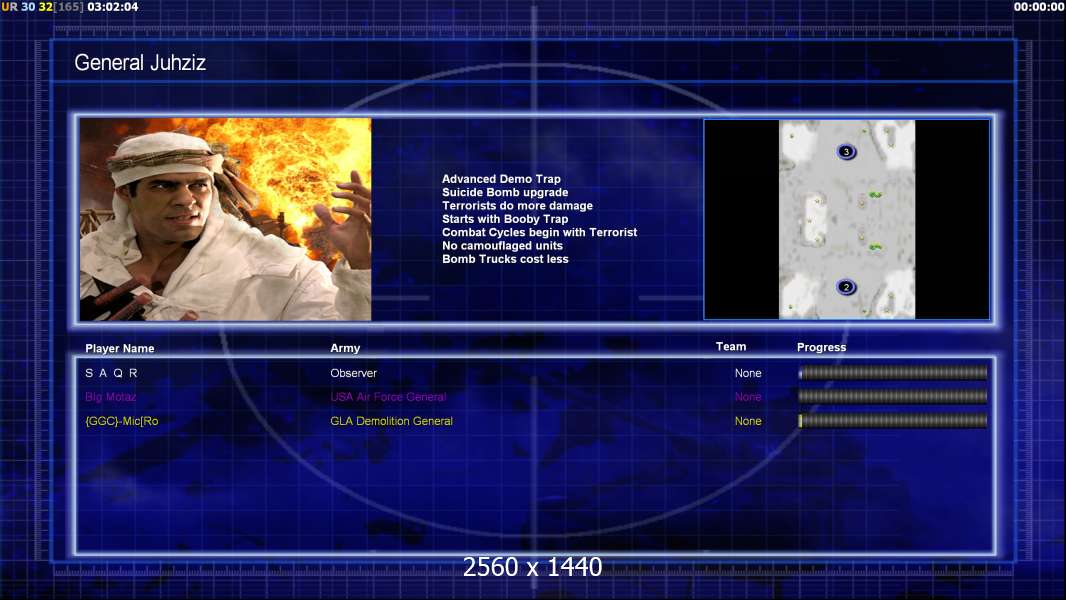
Task: Click start position marker 2 on minimap
Action: tap(846, 287)
